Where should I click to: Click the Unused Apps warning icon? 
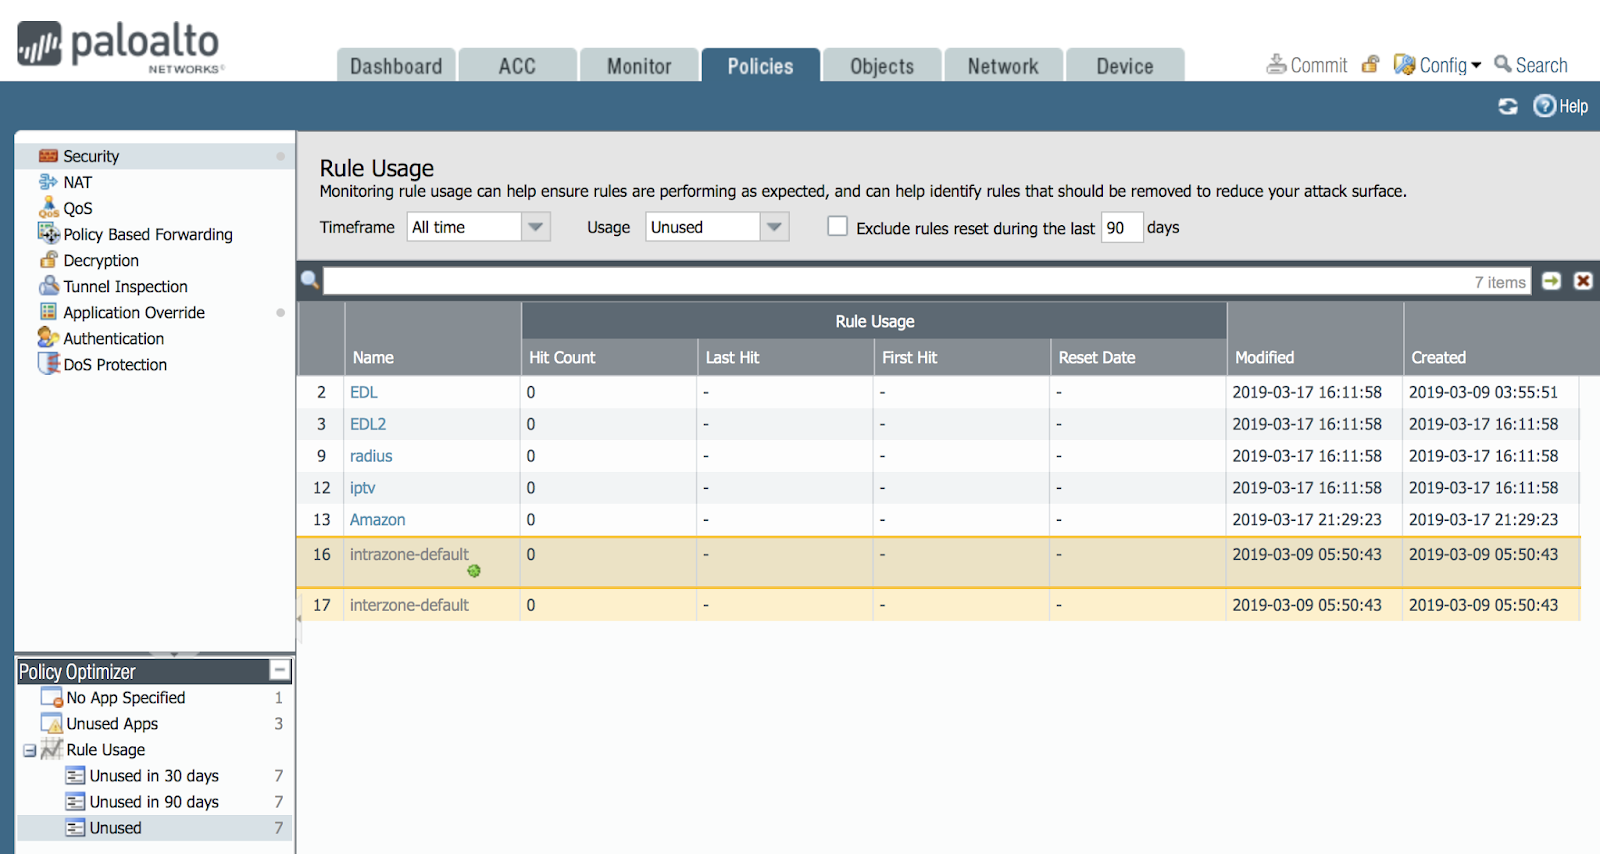52,723
